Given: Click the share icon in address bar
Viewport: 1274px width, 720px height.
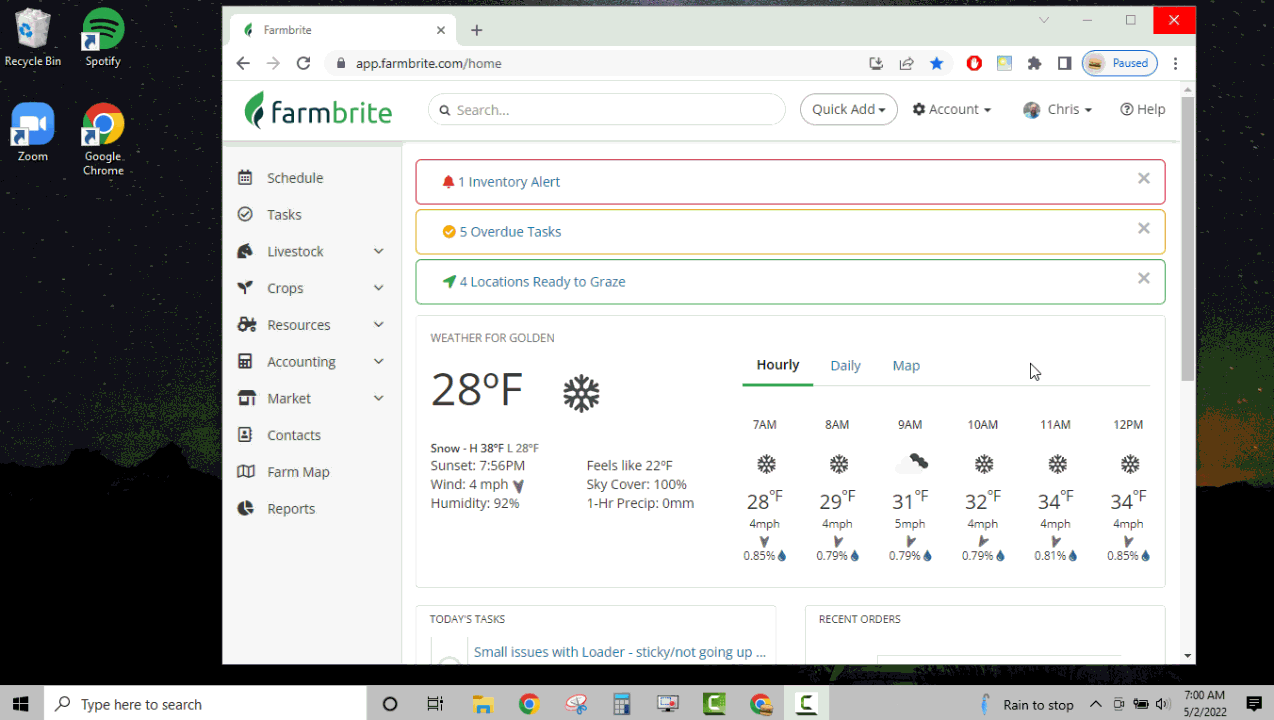Looking at the screenshot, I should point(906,63).
